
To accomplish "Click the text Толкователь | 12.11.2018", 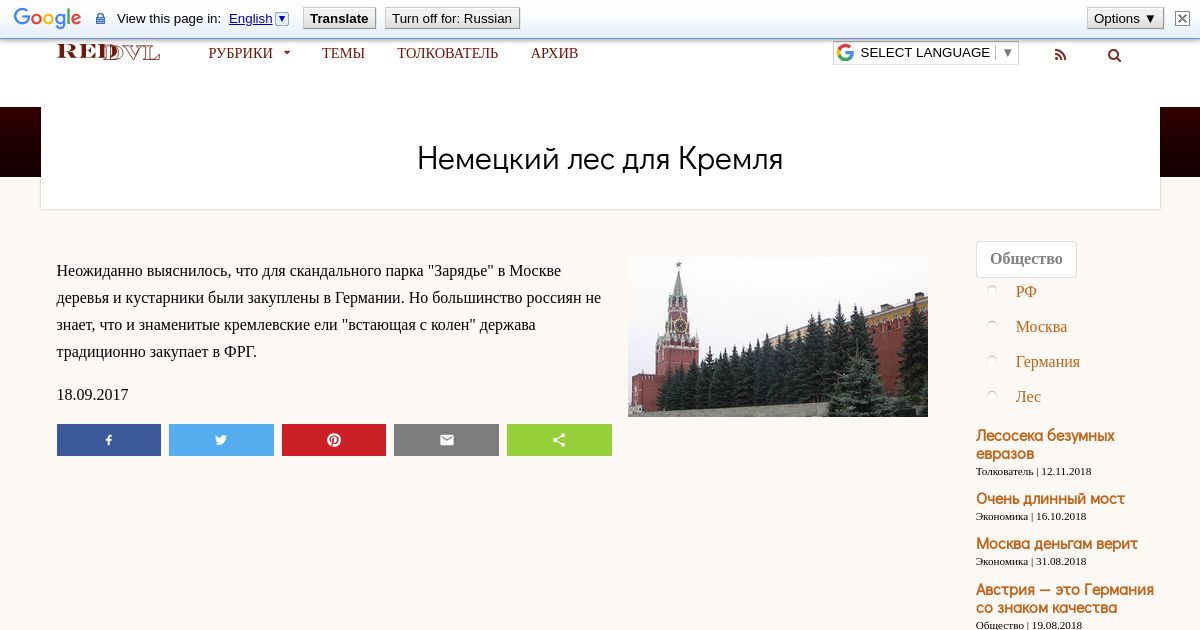I will [x=1033, y=471].
